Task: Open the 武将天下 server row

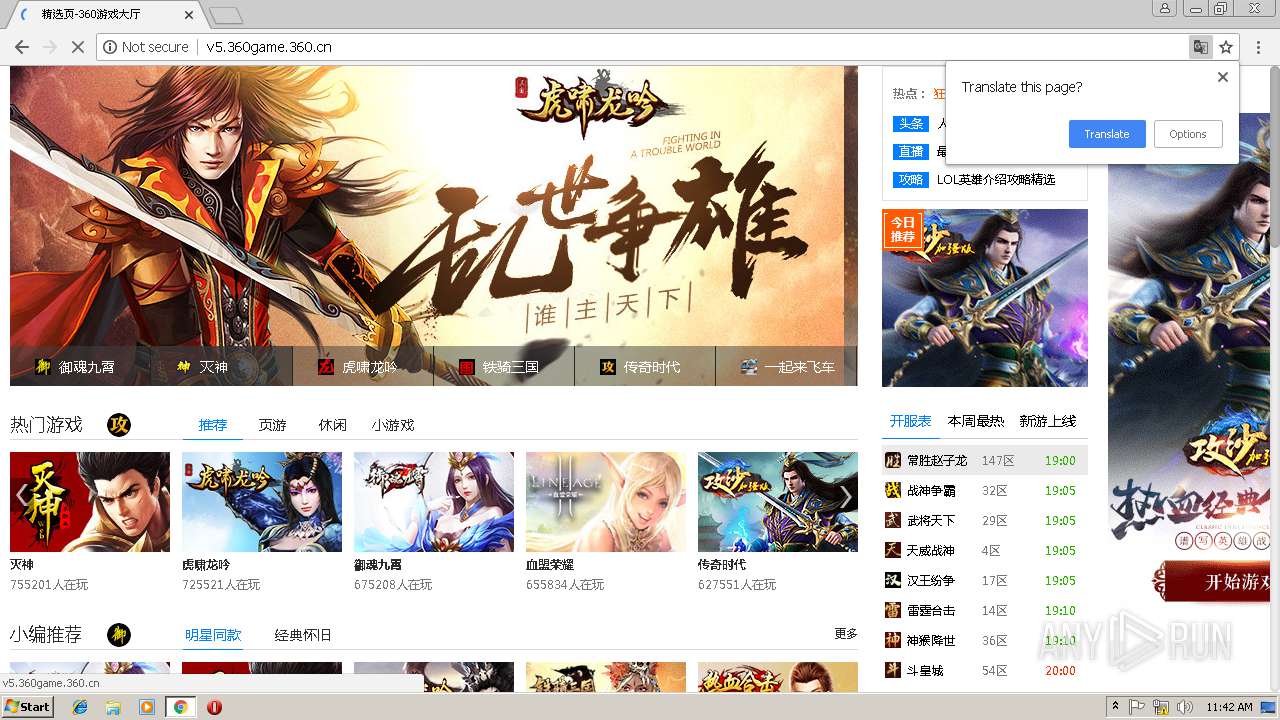Action: (x=985, y=520)
